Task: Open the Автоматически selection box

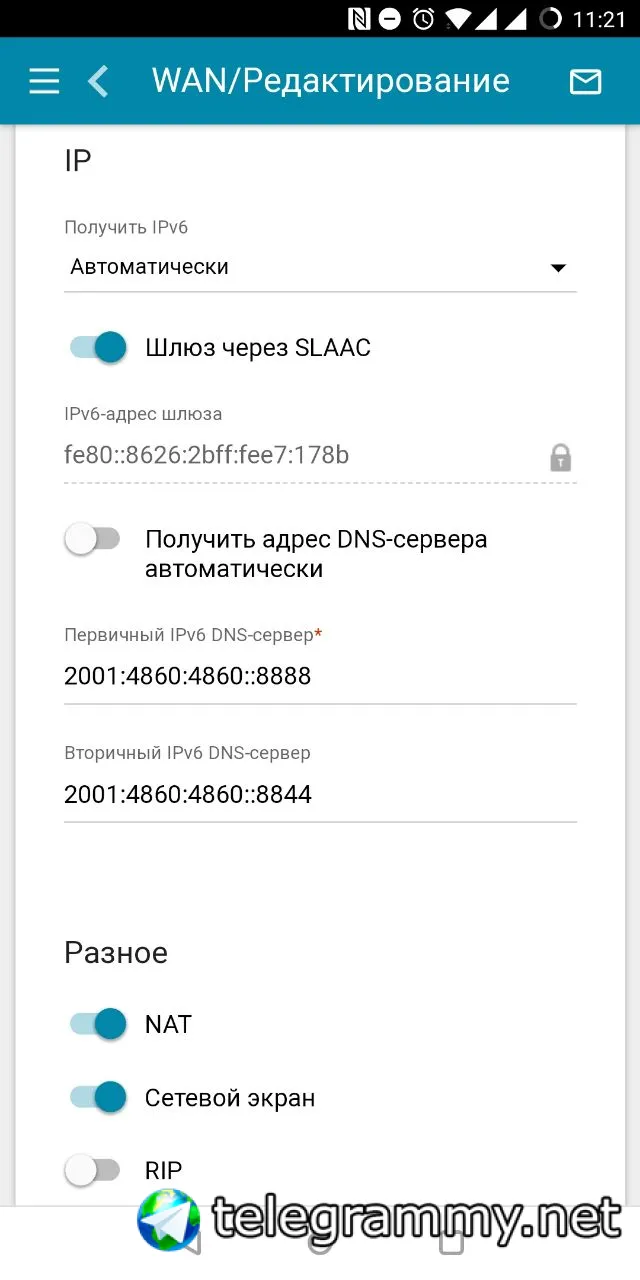Action: tap(300, 267)
